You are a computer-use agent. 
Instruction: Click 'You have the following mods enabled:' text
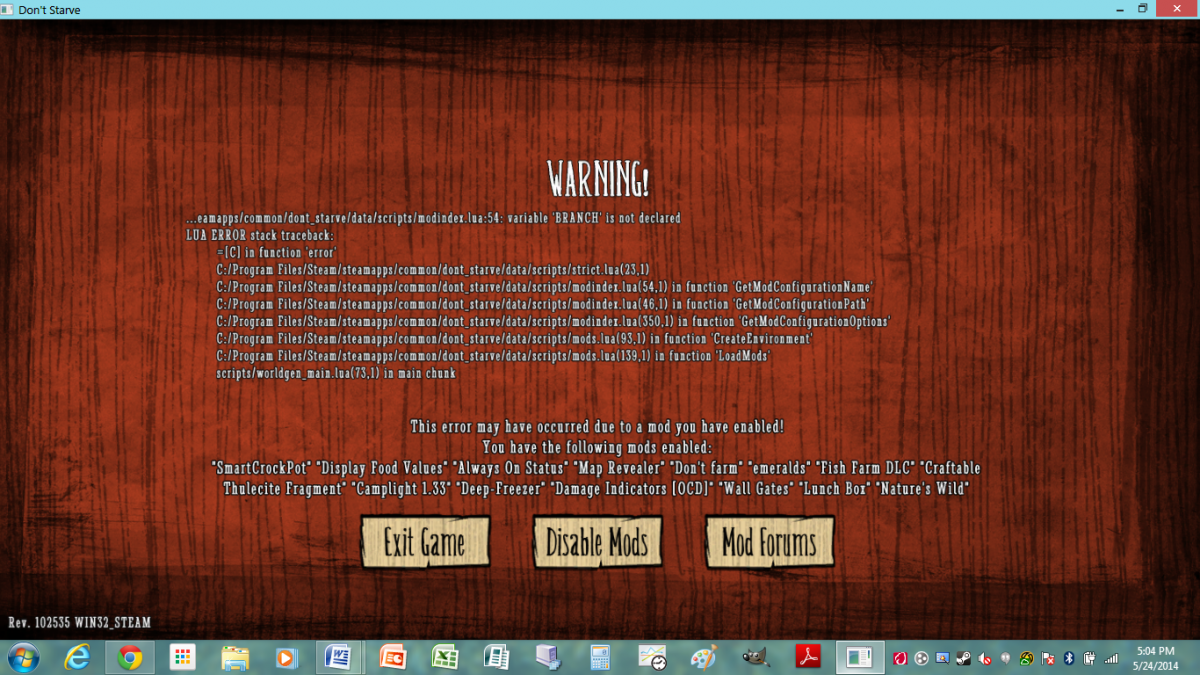pyautogui.click(x=597, y=447)
